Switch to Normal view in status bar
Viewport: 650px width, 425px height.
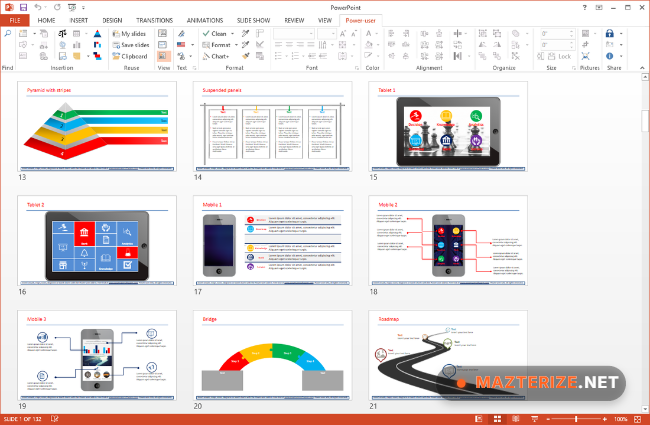478,419
